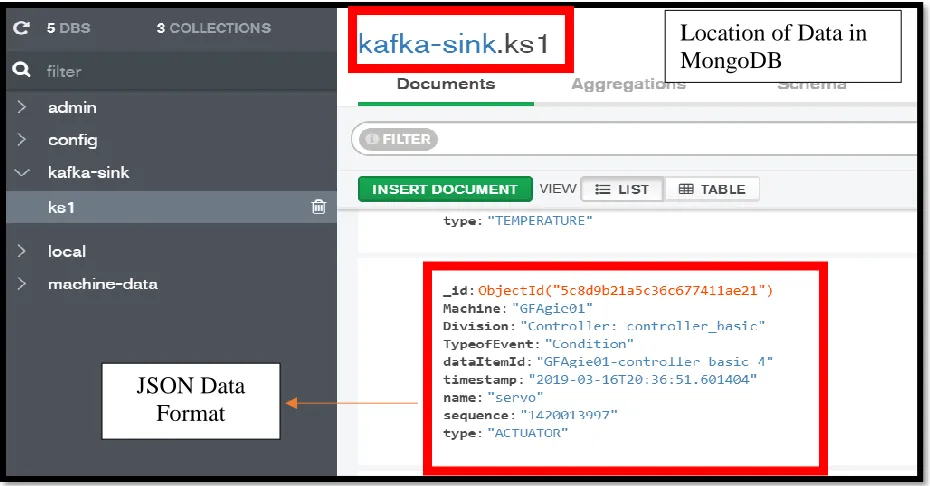The width and height of the screenshot is (930, 486).
Task: Collapse the kafka-sink database
Action: point(22,173)
